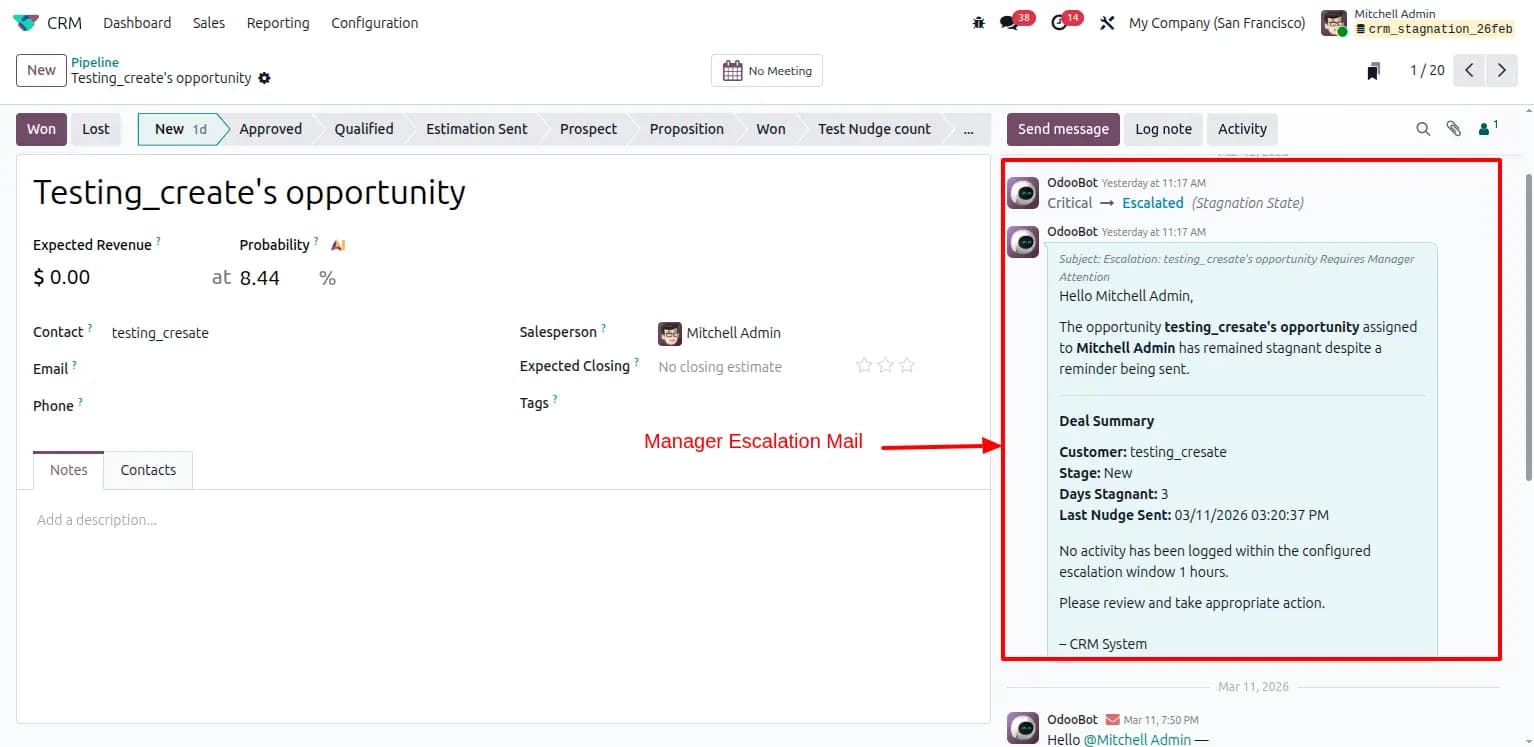
Task: Open the conversations icon showing 38
Action: pos(1009,22)
